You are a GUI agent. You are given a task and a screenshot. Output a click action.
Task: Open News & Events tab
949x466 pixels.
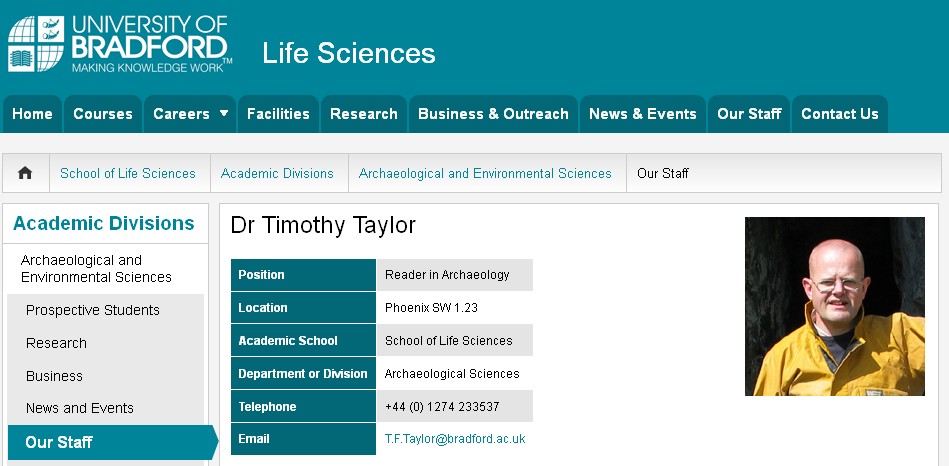tap(643, 114)
